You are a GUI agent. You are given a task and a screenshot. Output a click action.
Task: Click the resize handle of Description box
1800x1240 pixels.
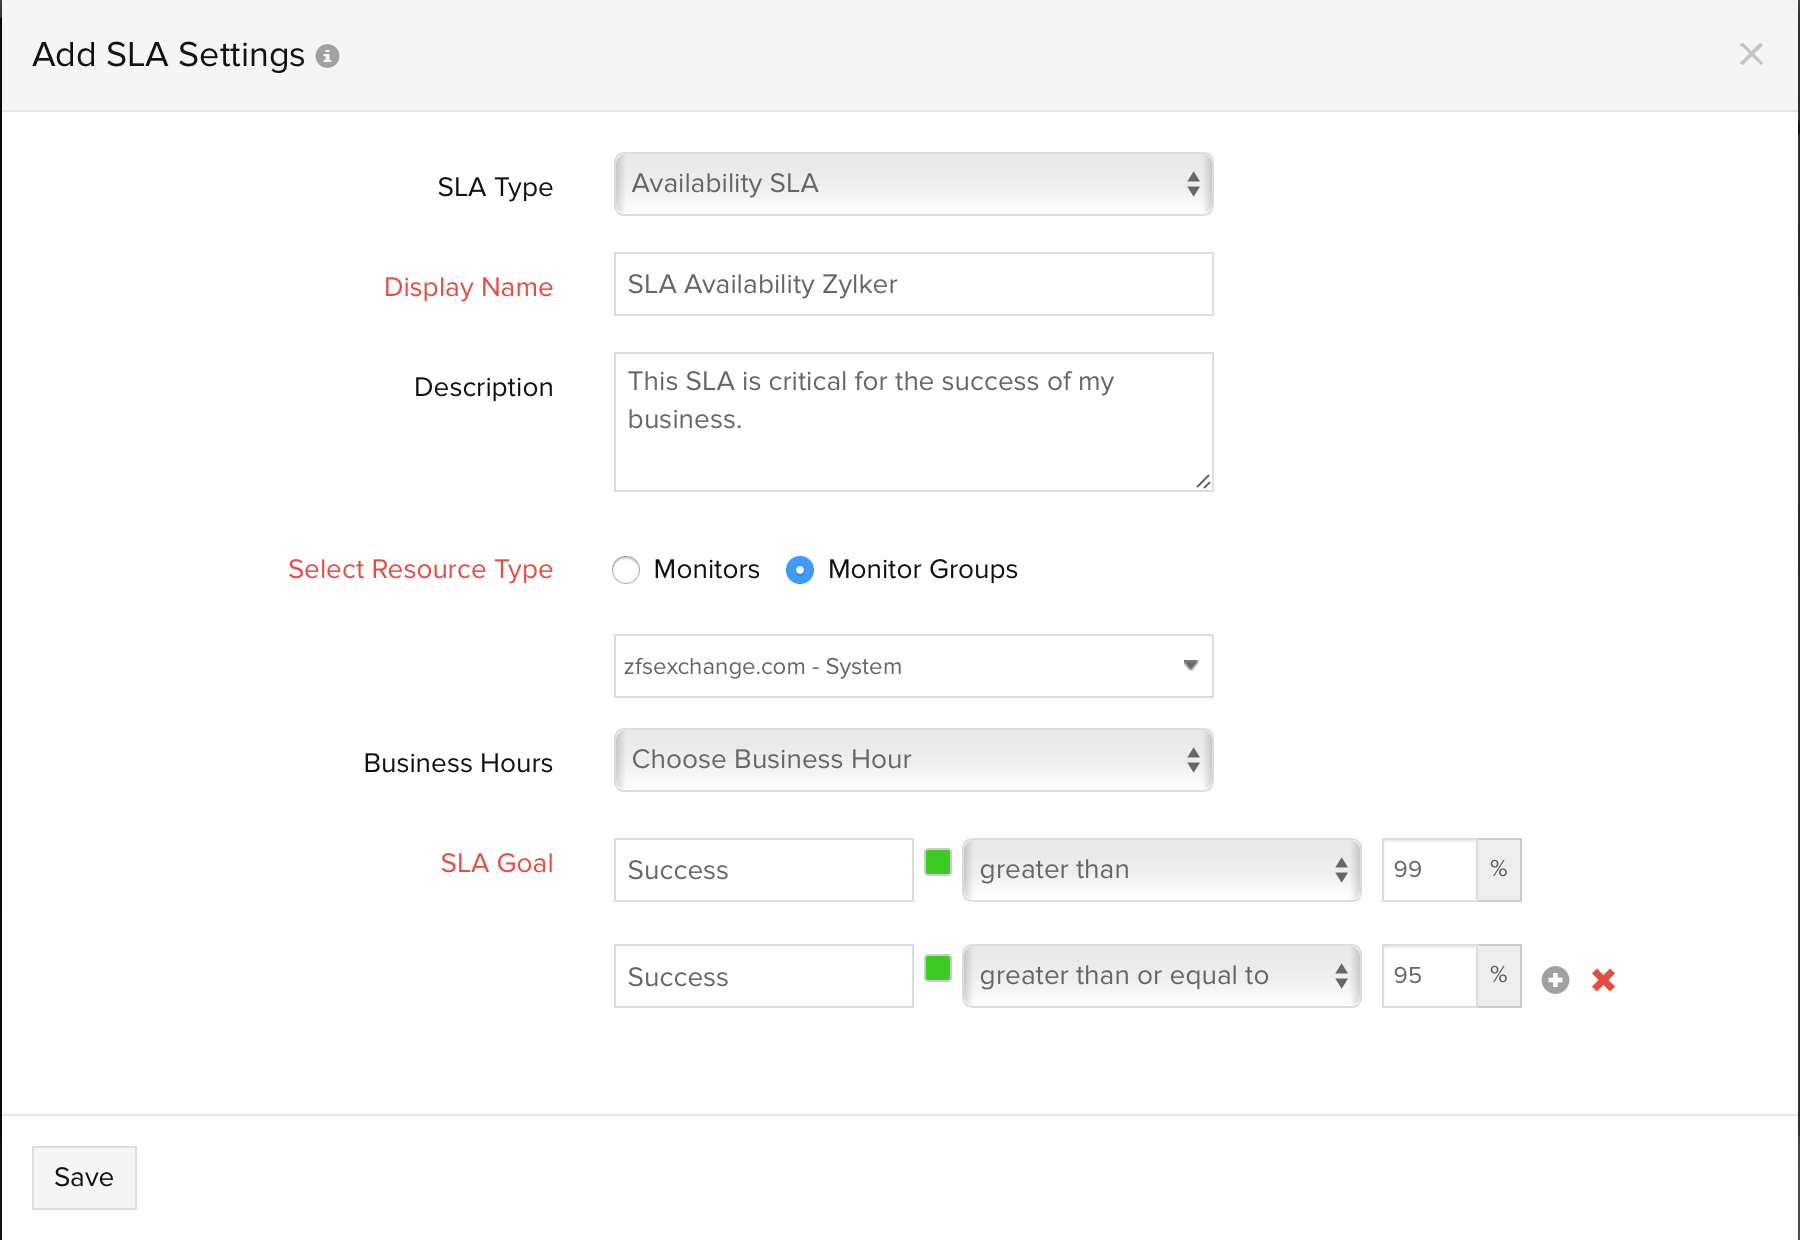pyautogui.click(x=1203, y=482)
